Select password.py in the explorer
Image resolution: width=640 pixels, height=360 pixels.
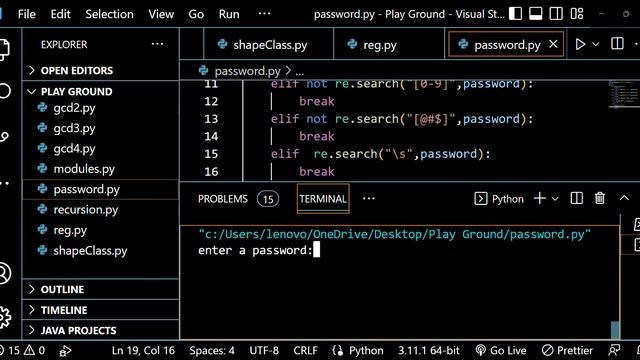(101, 189)
